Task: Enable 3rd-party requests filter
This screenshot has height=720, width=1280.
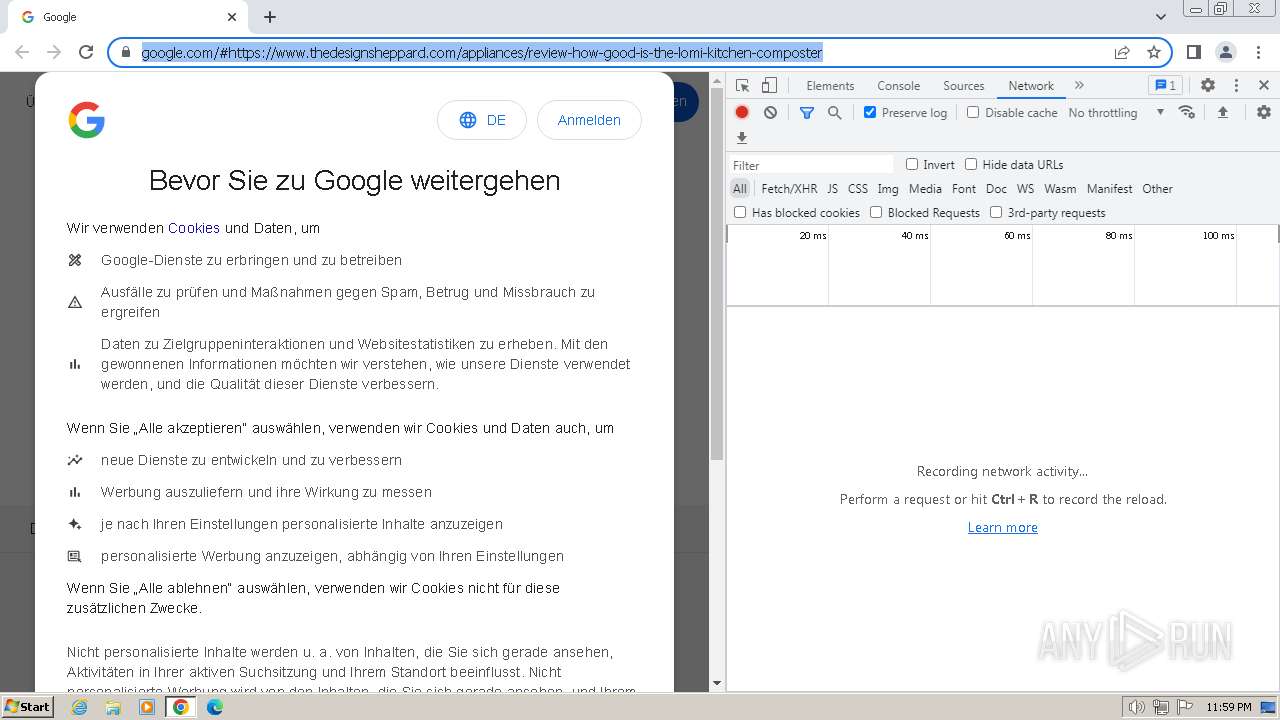Action: tap(996, 212)
